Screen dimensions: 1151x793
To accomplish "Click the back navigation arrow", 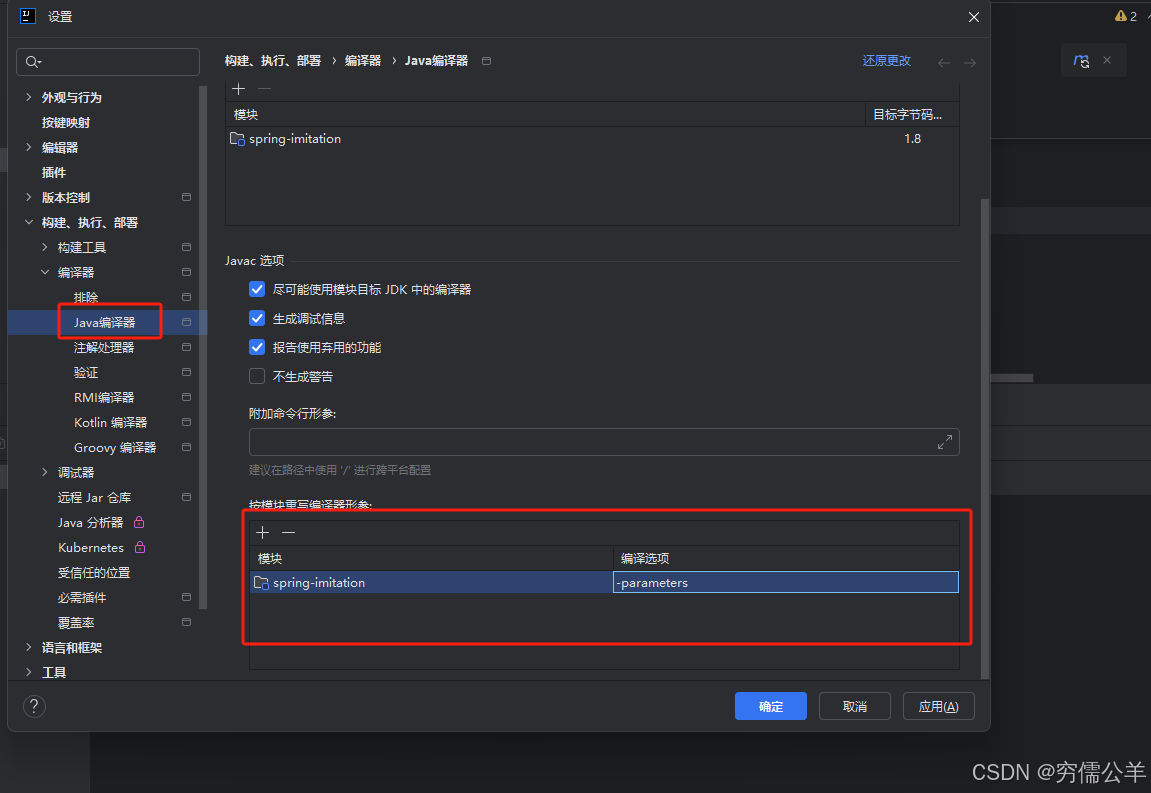I will click(944, 63).
